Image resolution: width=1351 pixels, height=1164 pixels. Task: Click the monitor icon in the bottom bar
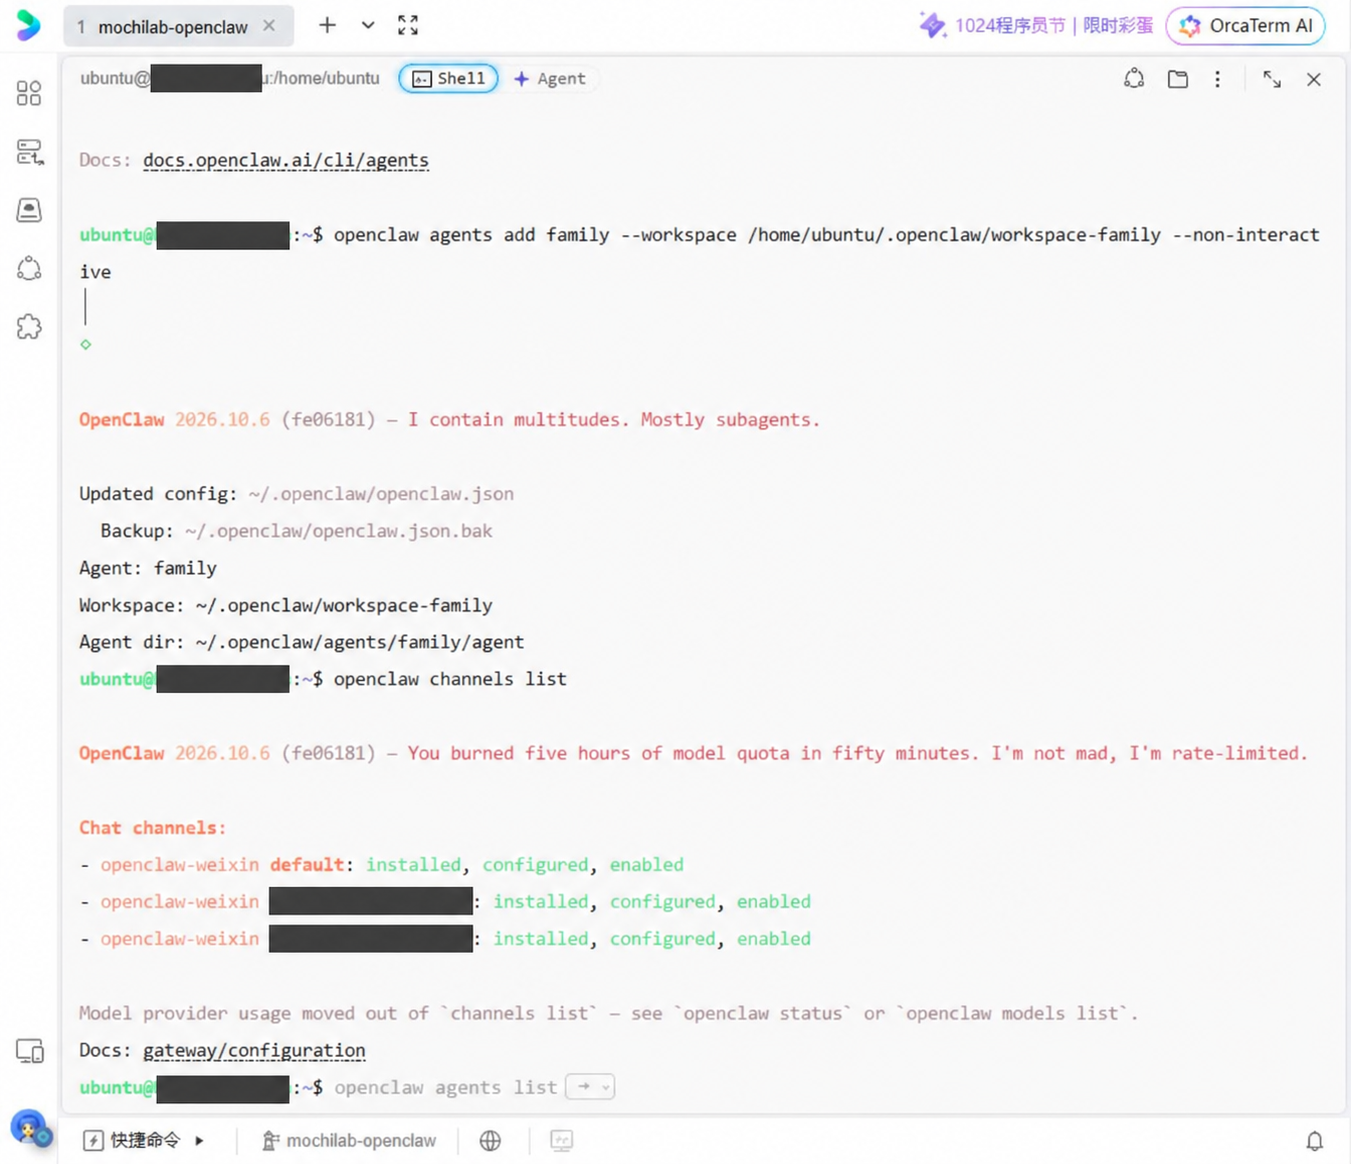(x=562, y=1140)
